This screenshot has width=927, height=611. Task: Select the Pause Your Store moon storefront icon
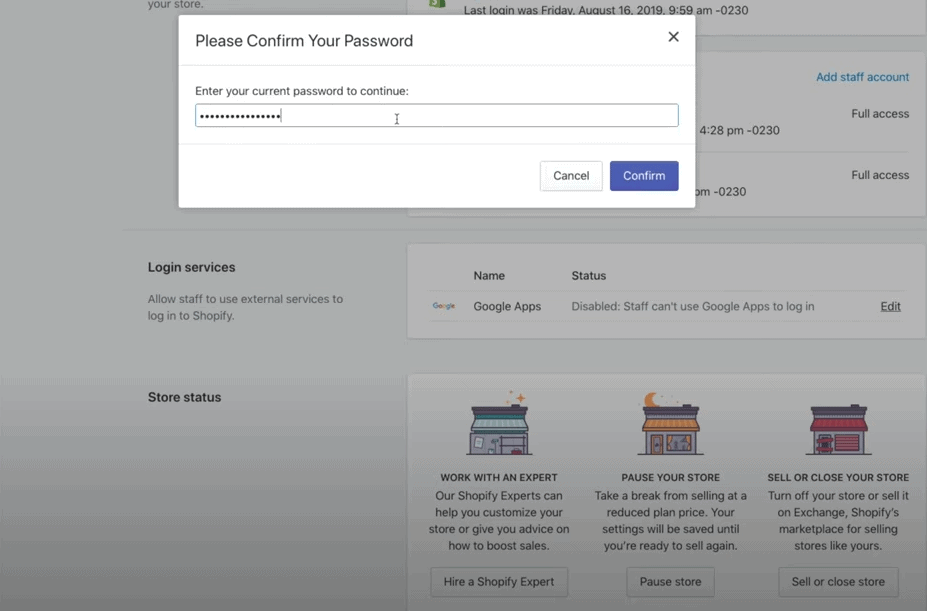(670, 424)
